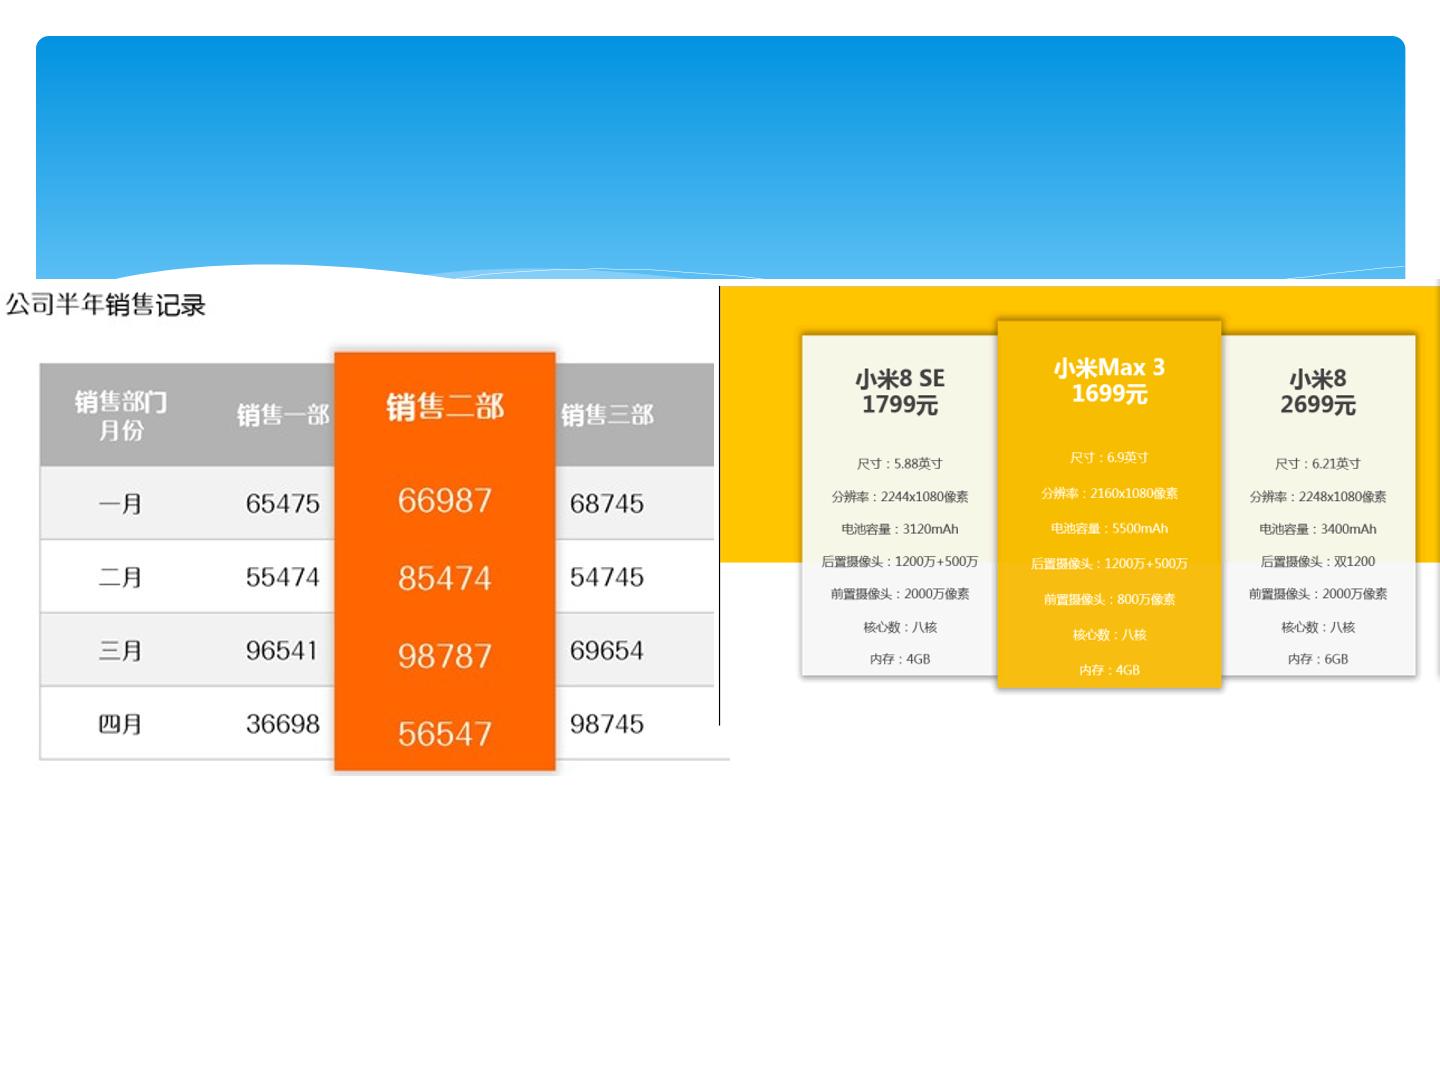The width and height of the screenshot is (1440, 1080).
Task: Click the 销售一部 column header
Action: pos(283,415)
